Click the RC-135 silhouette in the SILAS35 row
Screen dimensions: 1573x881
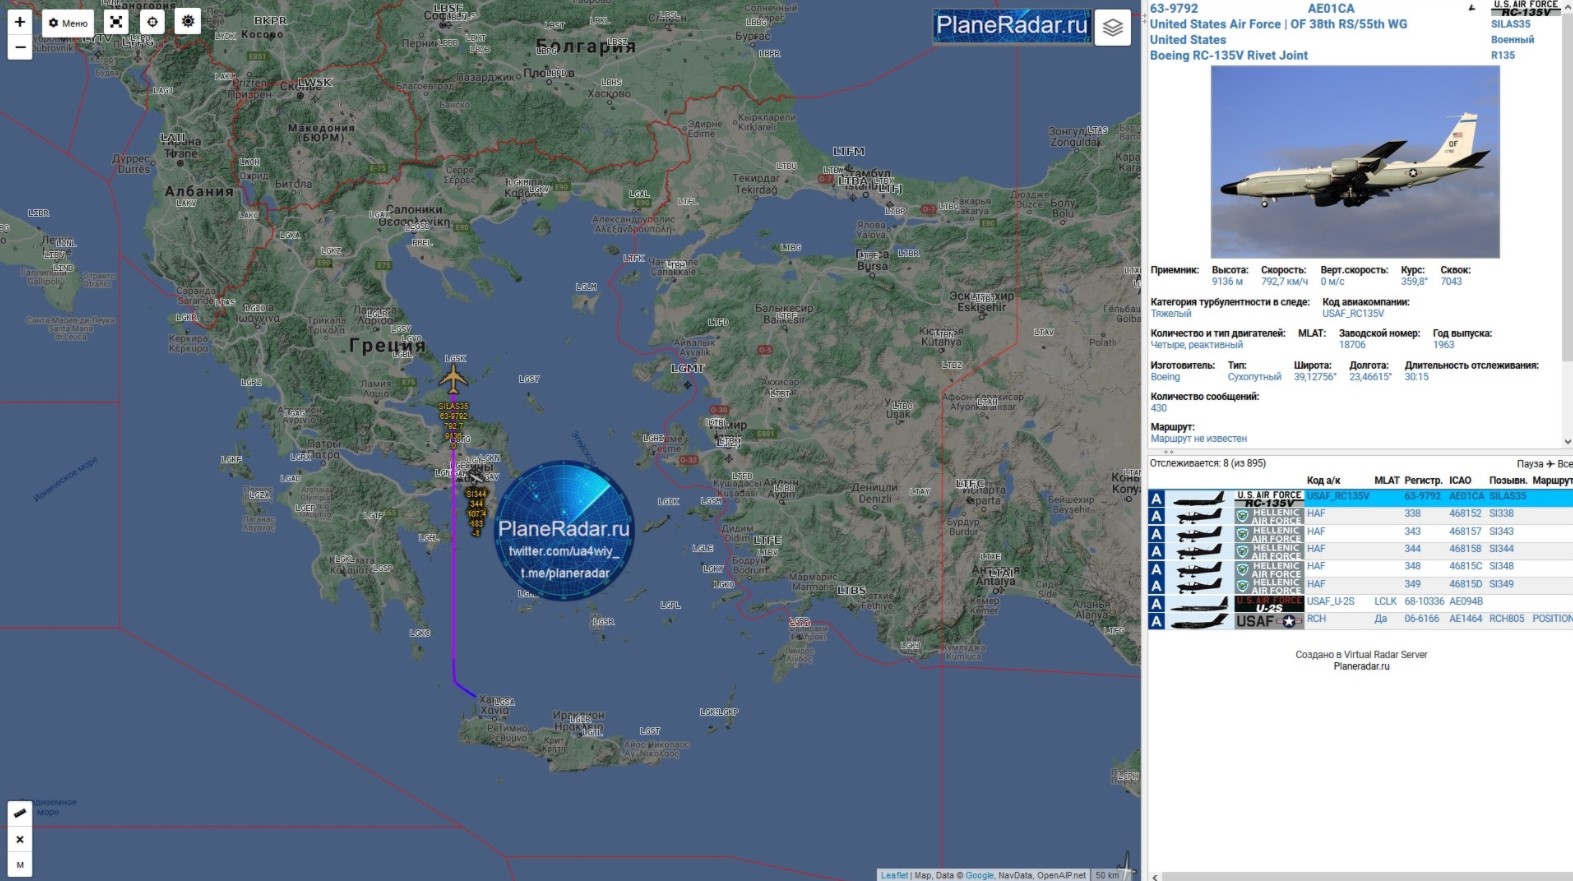click(1199, 498)
